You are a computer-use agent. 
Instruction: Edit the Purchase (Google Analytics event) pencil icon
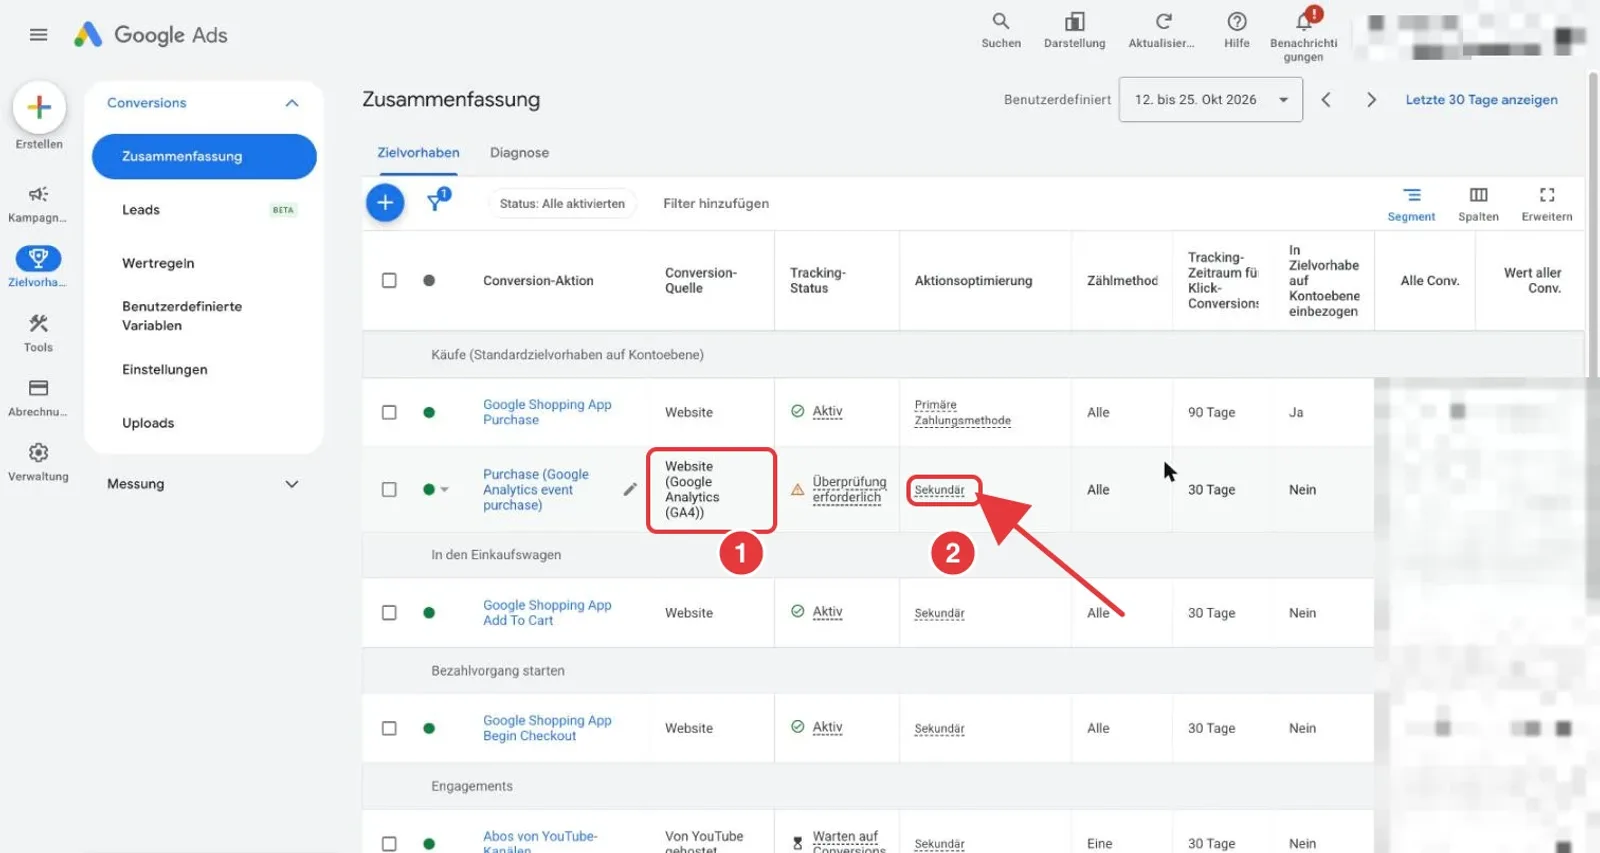630,489
